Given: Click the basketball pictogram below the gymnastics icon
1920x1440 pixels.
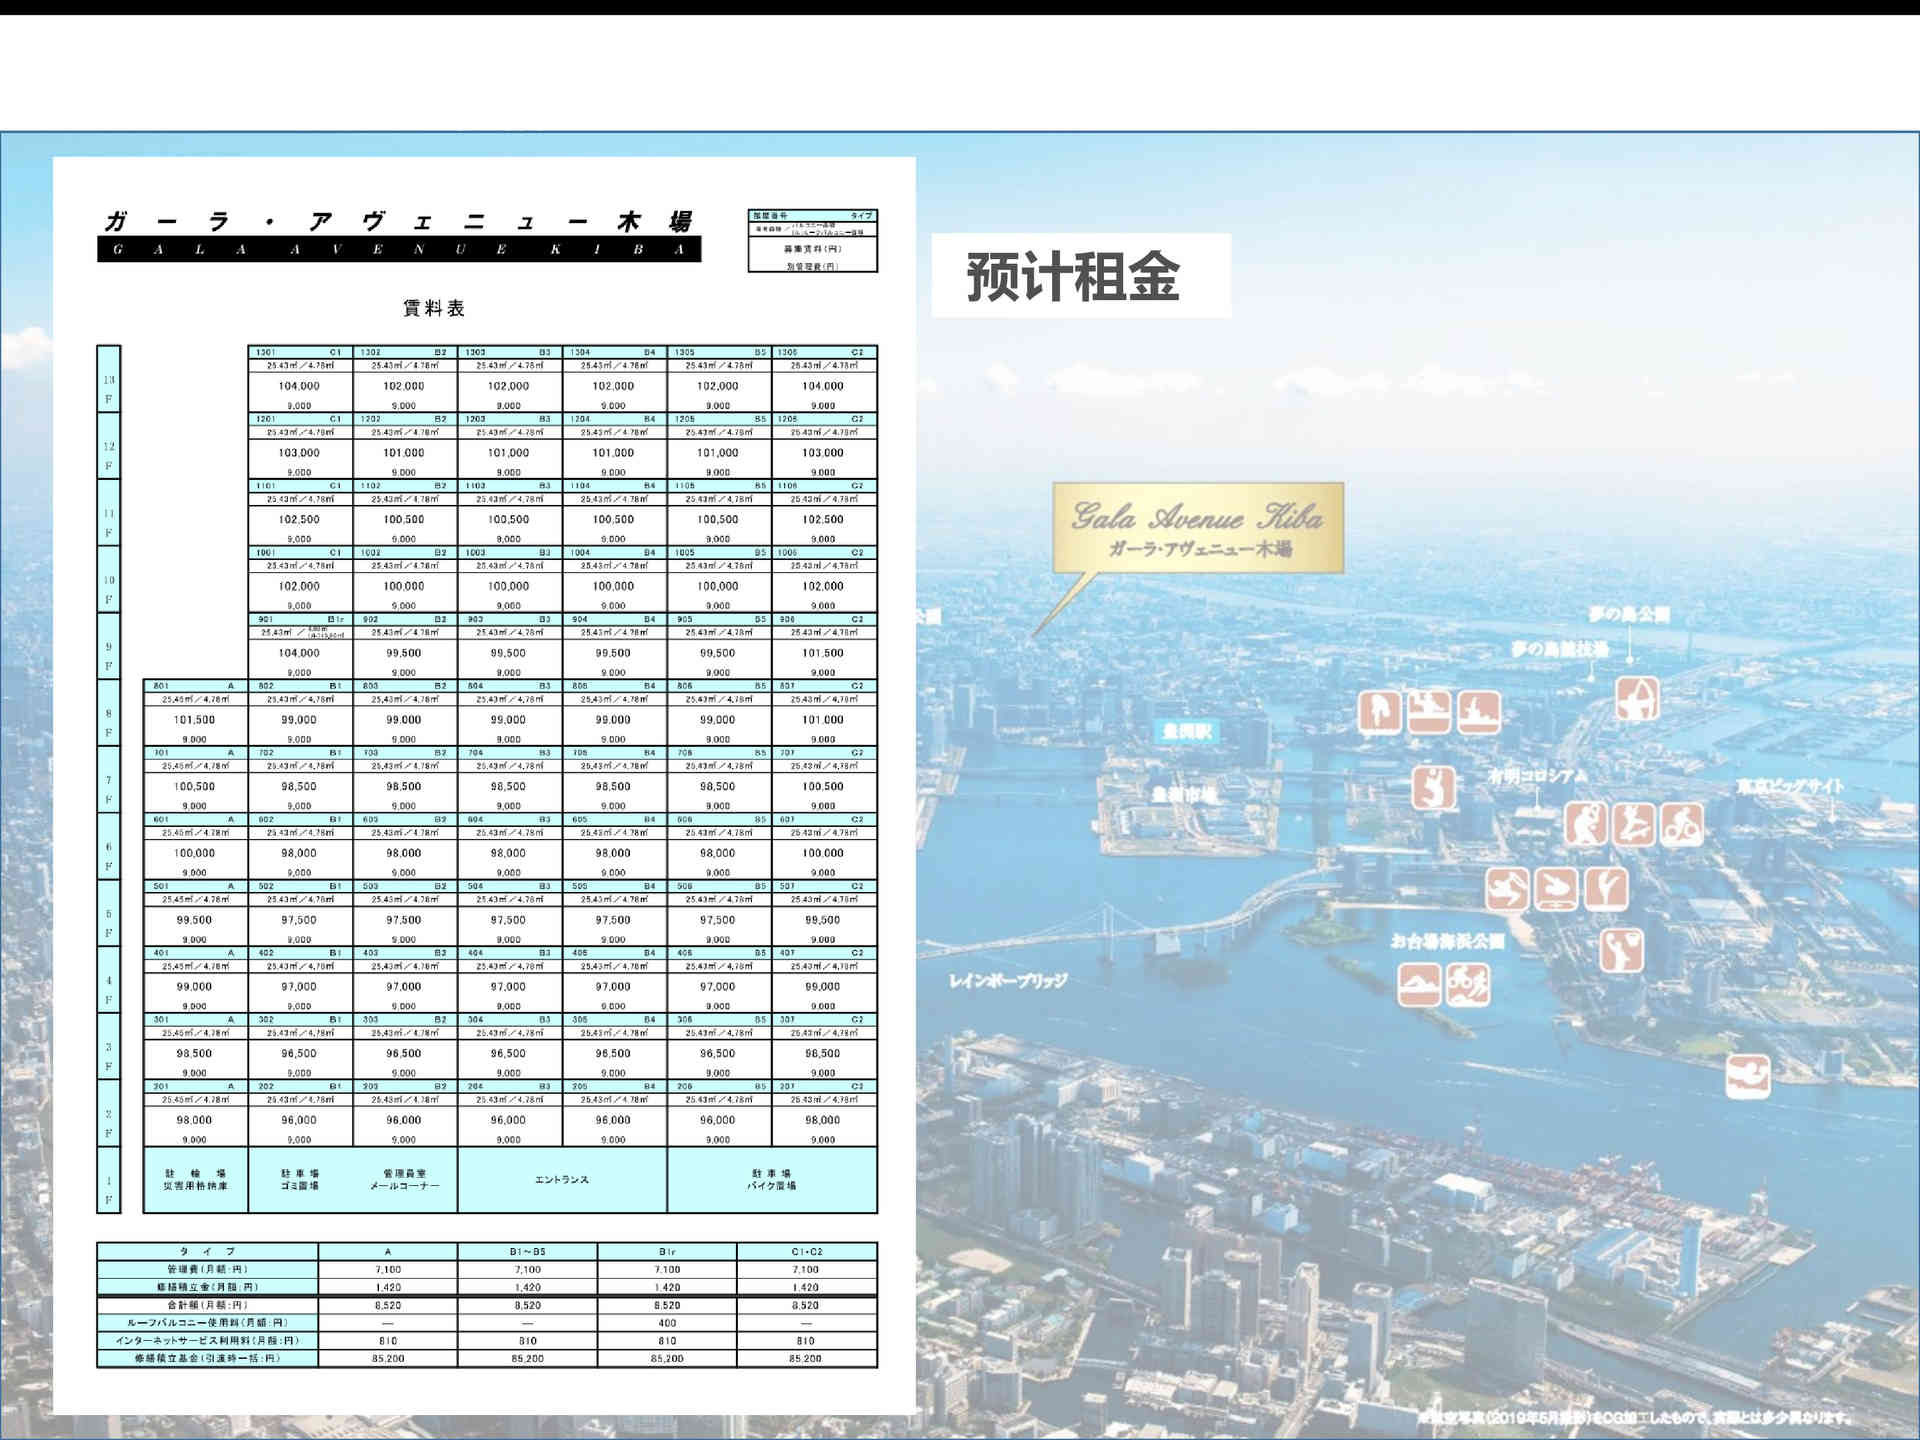Looking at the screenshot, I should [x=1622, y=950].
